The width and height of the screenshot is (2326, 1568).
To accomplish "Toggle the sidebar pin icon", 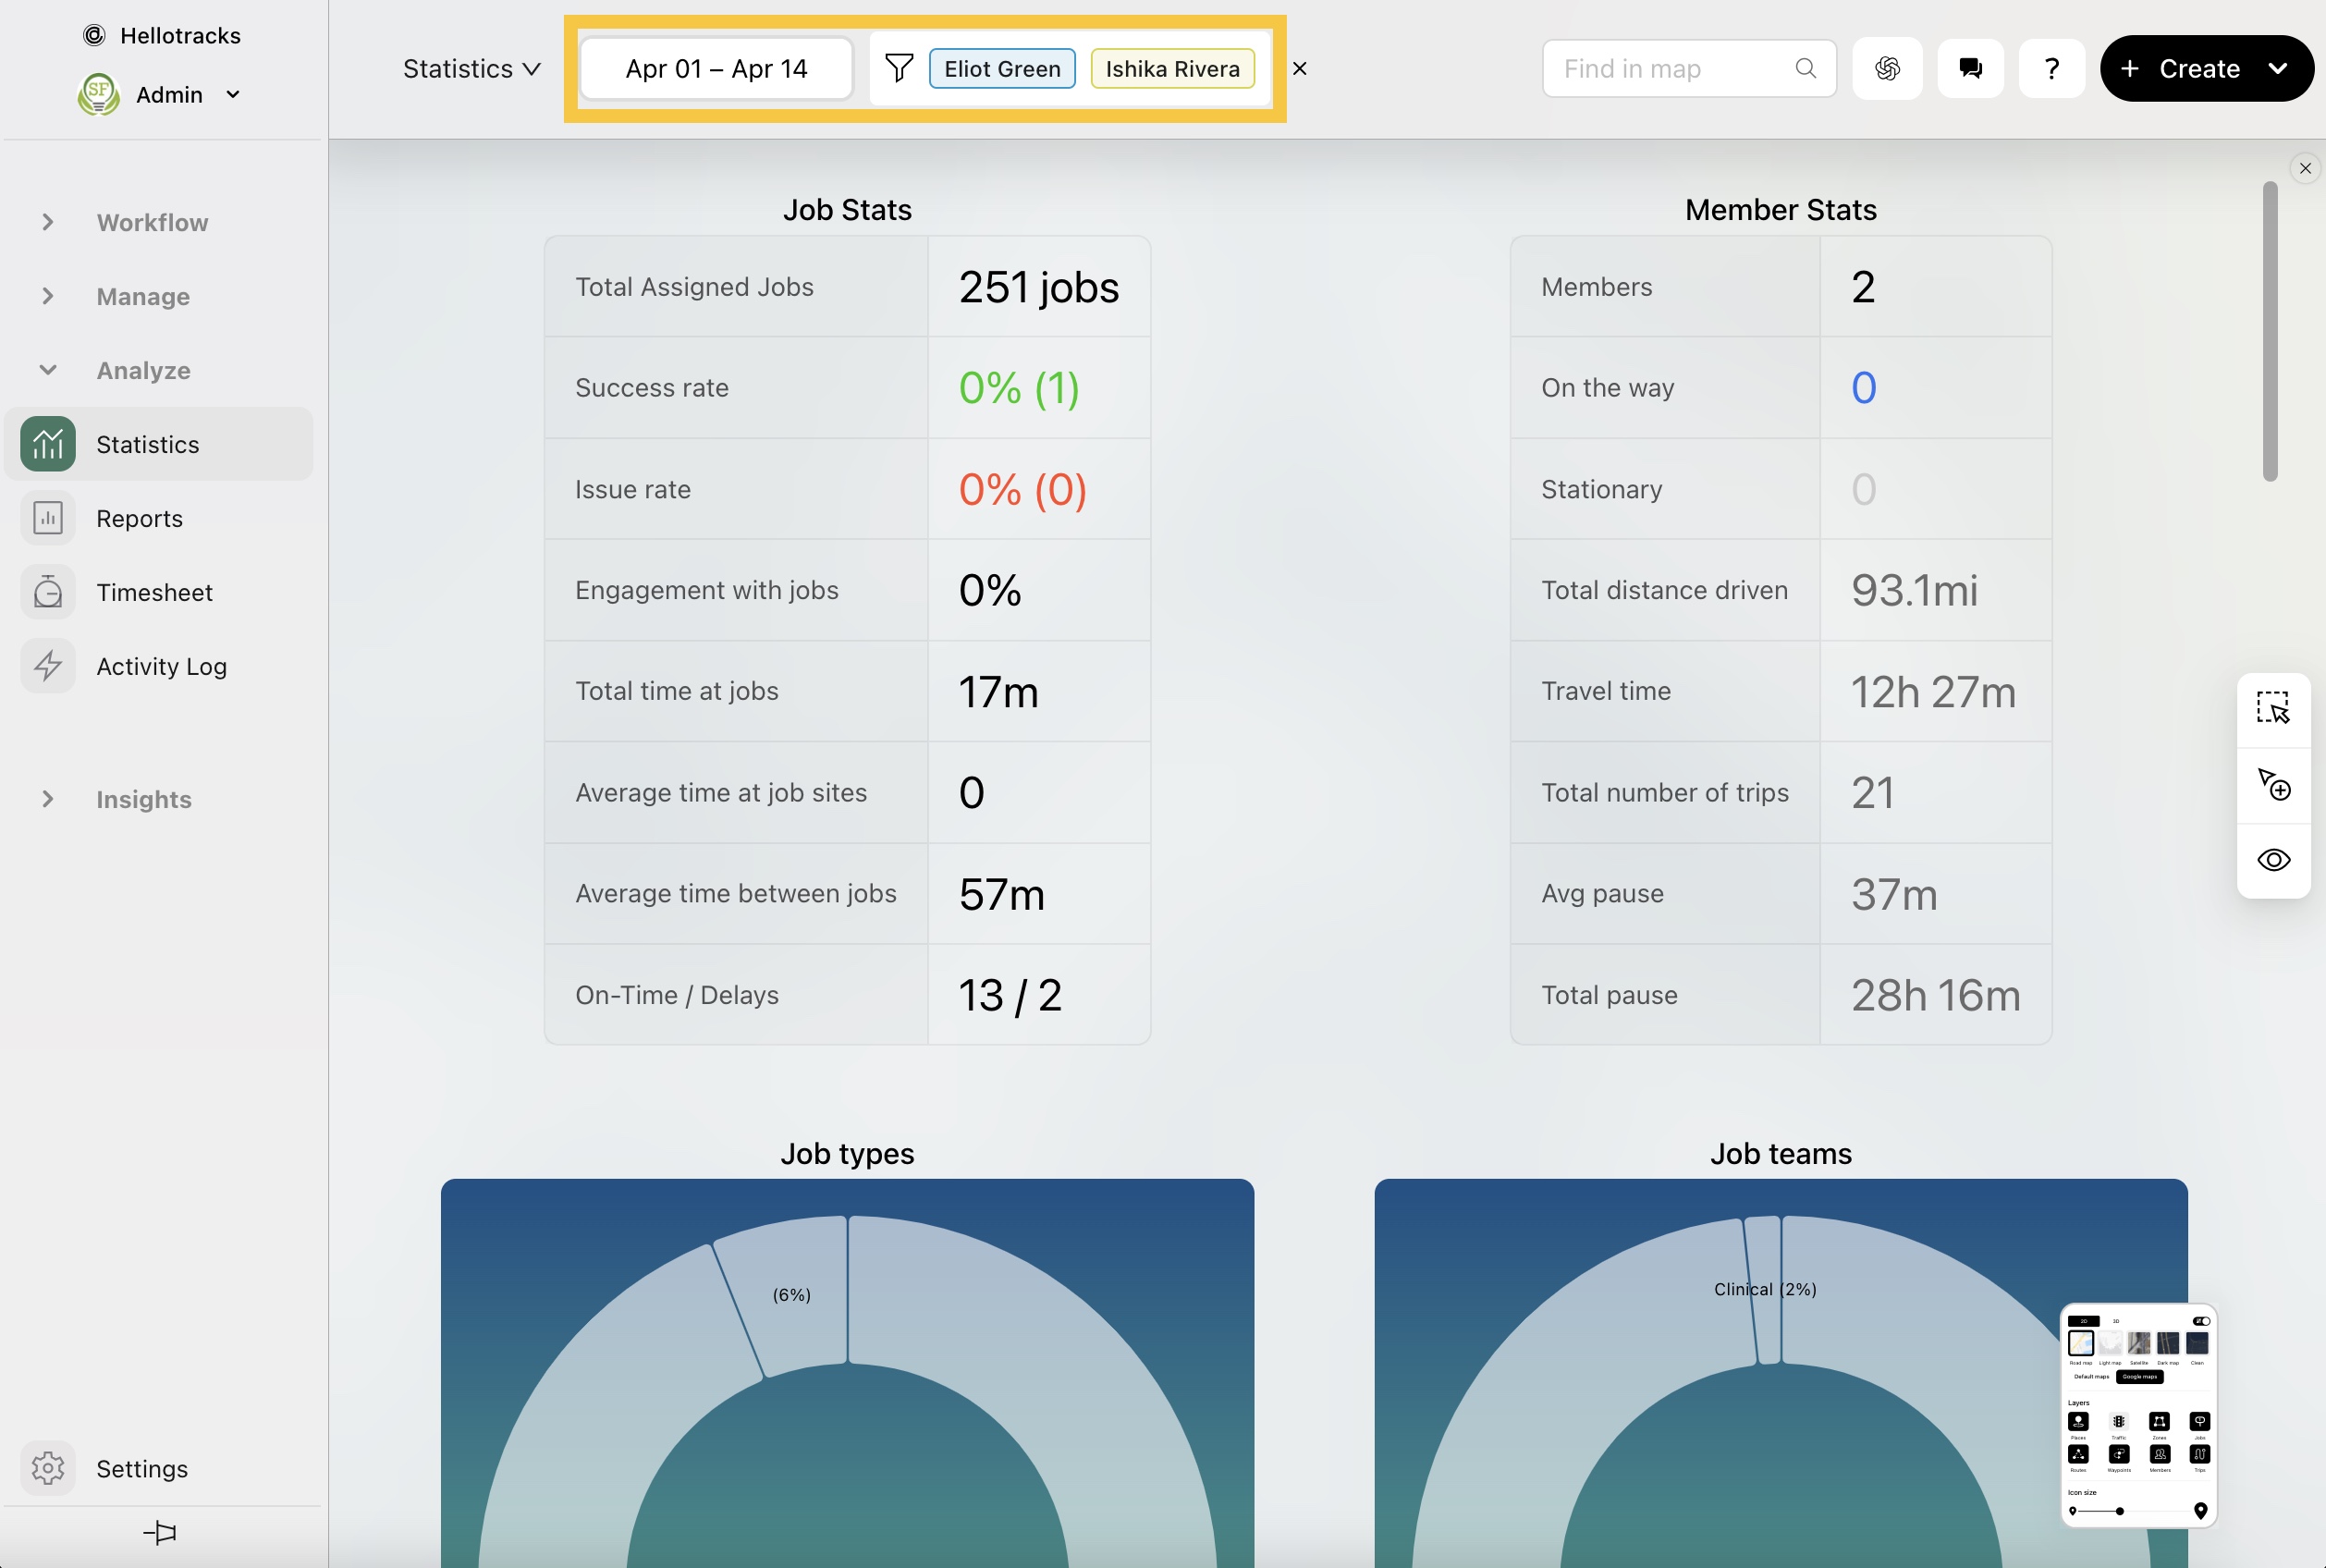I will [x=160, y=1532].
